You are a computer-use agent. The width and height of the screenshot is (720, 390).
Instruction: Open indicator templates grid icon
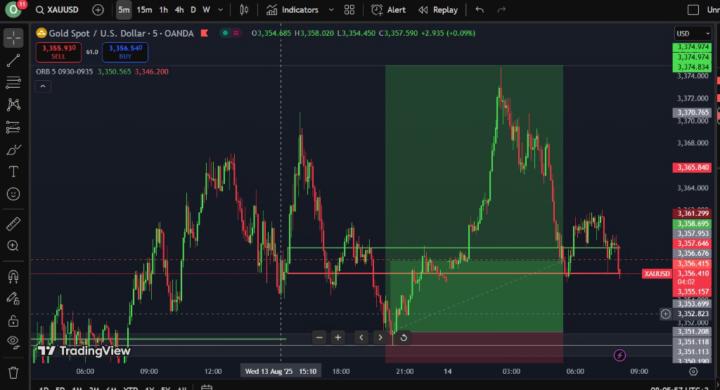click(x=349, y=10)
